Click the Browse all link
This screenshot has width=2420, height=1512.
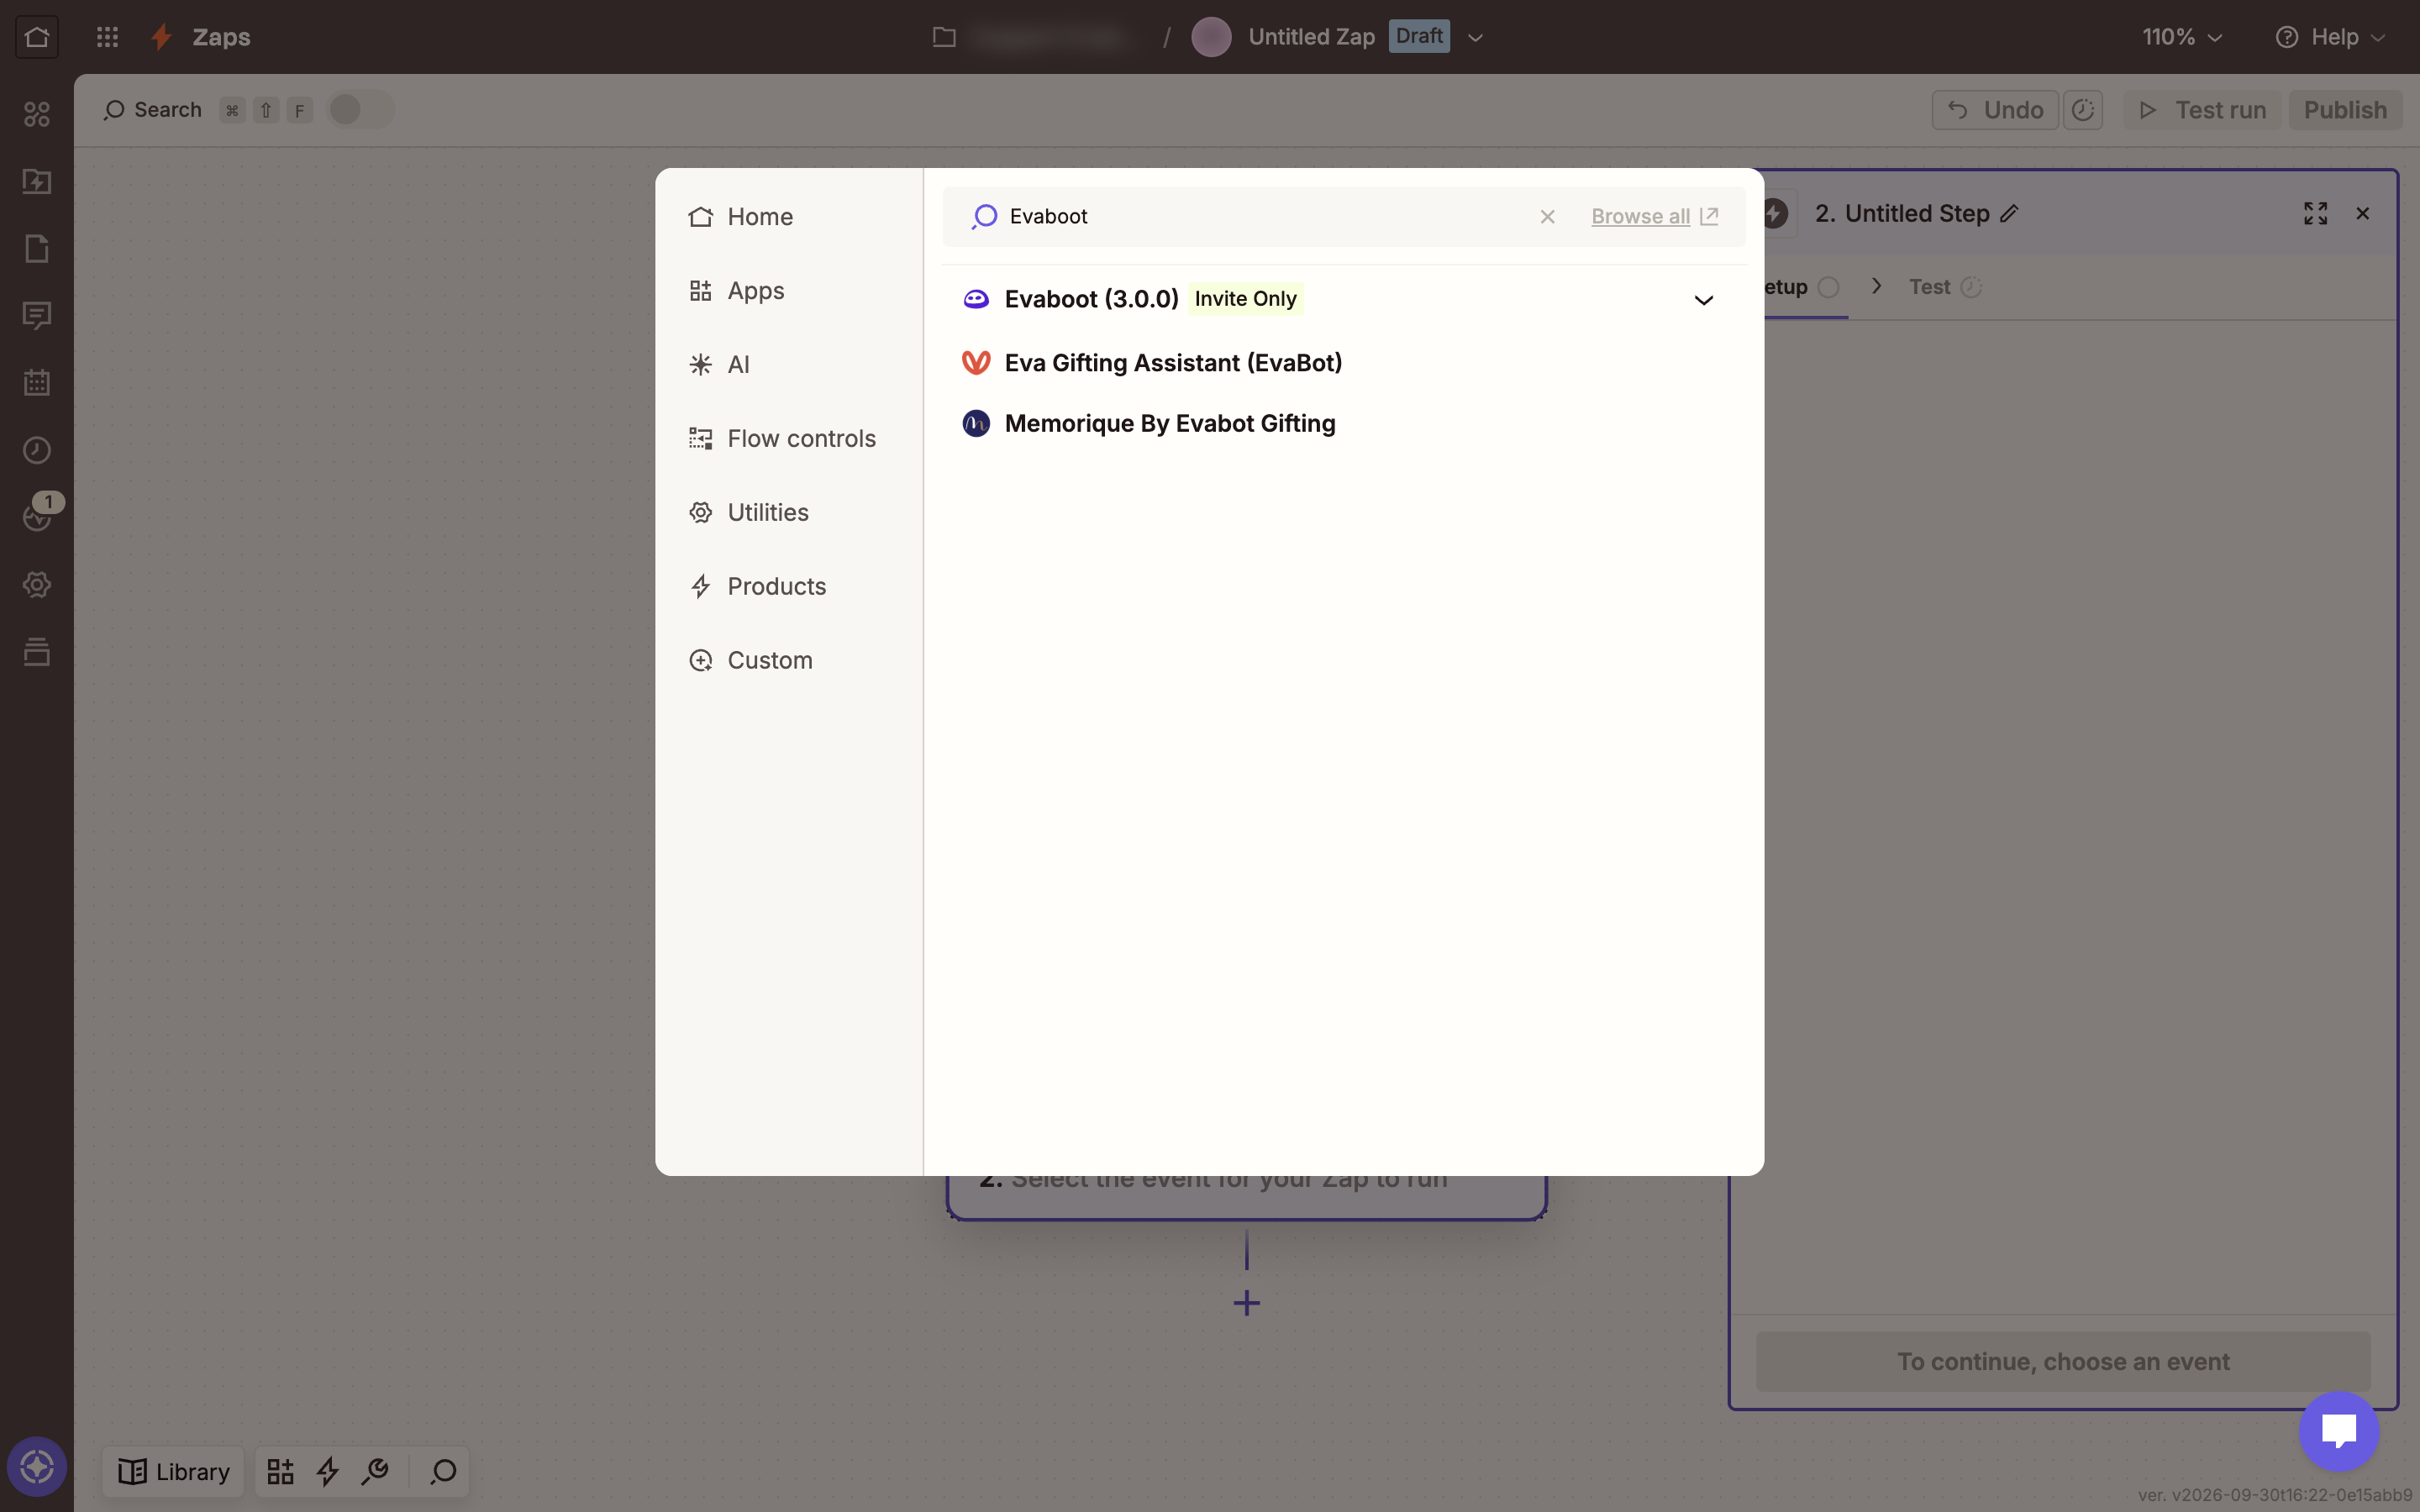[1654, 217]
